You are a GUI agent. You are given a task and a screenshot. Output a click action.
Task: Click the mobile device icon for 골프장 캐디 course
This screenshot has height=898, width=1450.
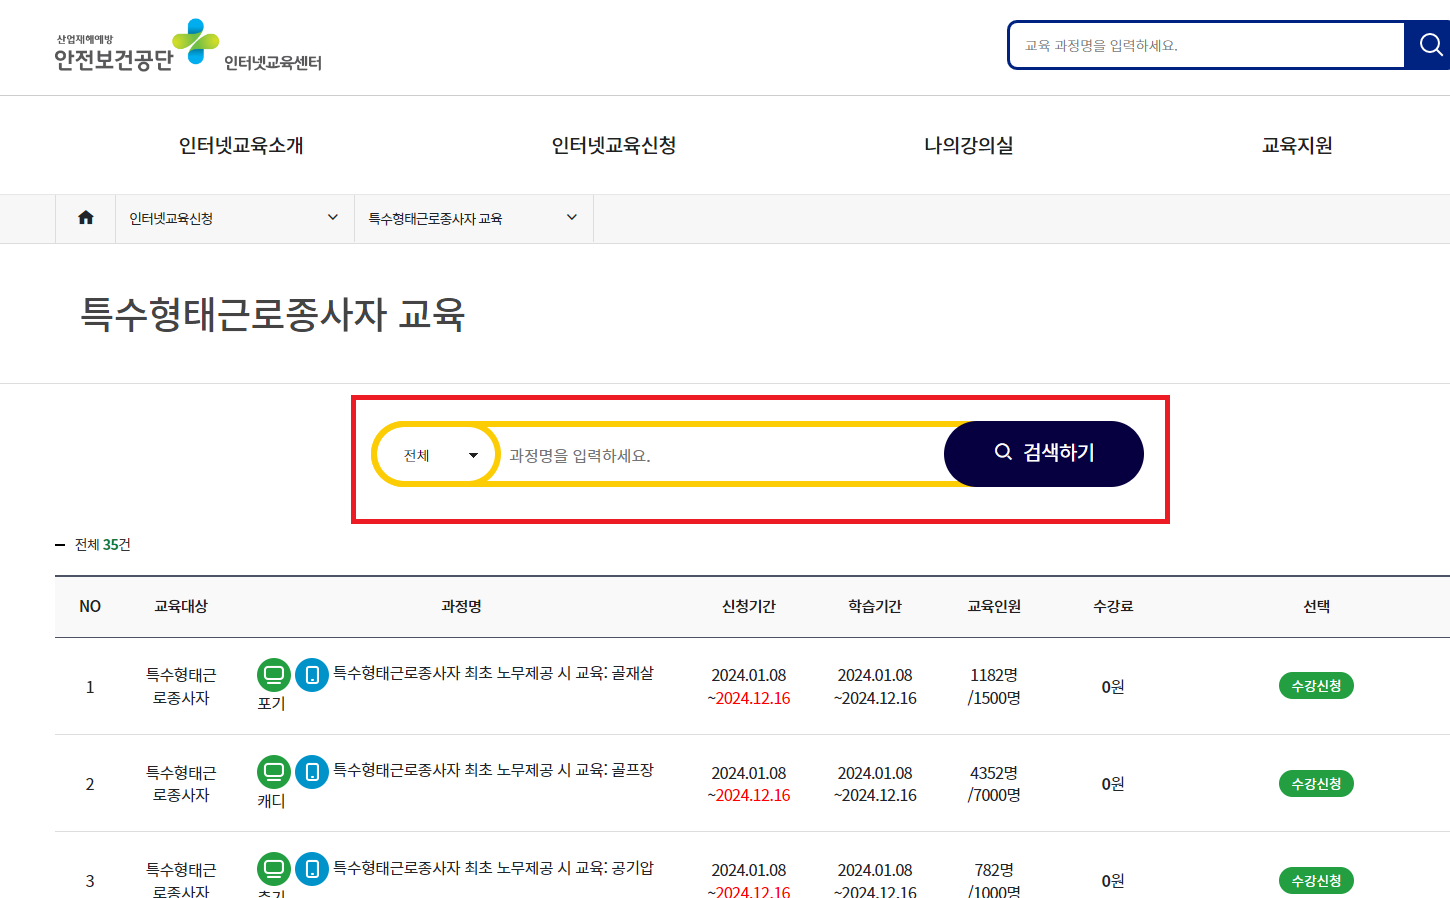point(312,772)
